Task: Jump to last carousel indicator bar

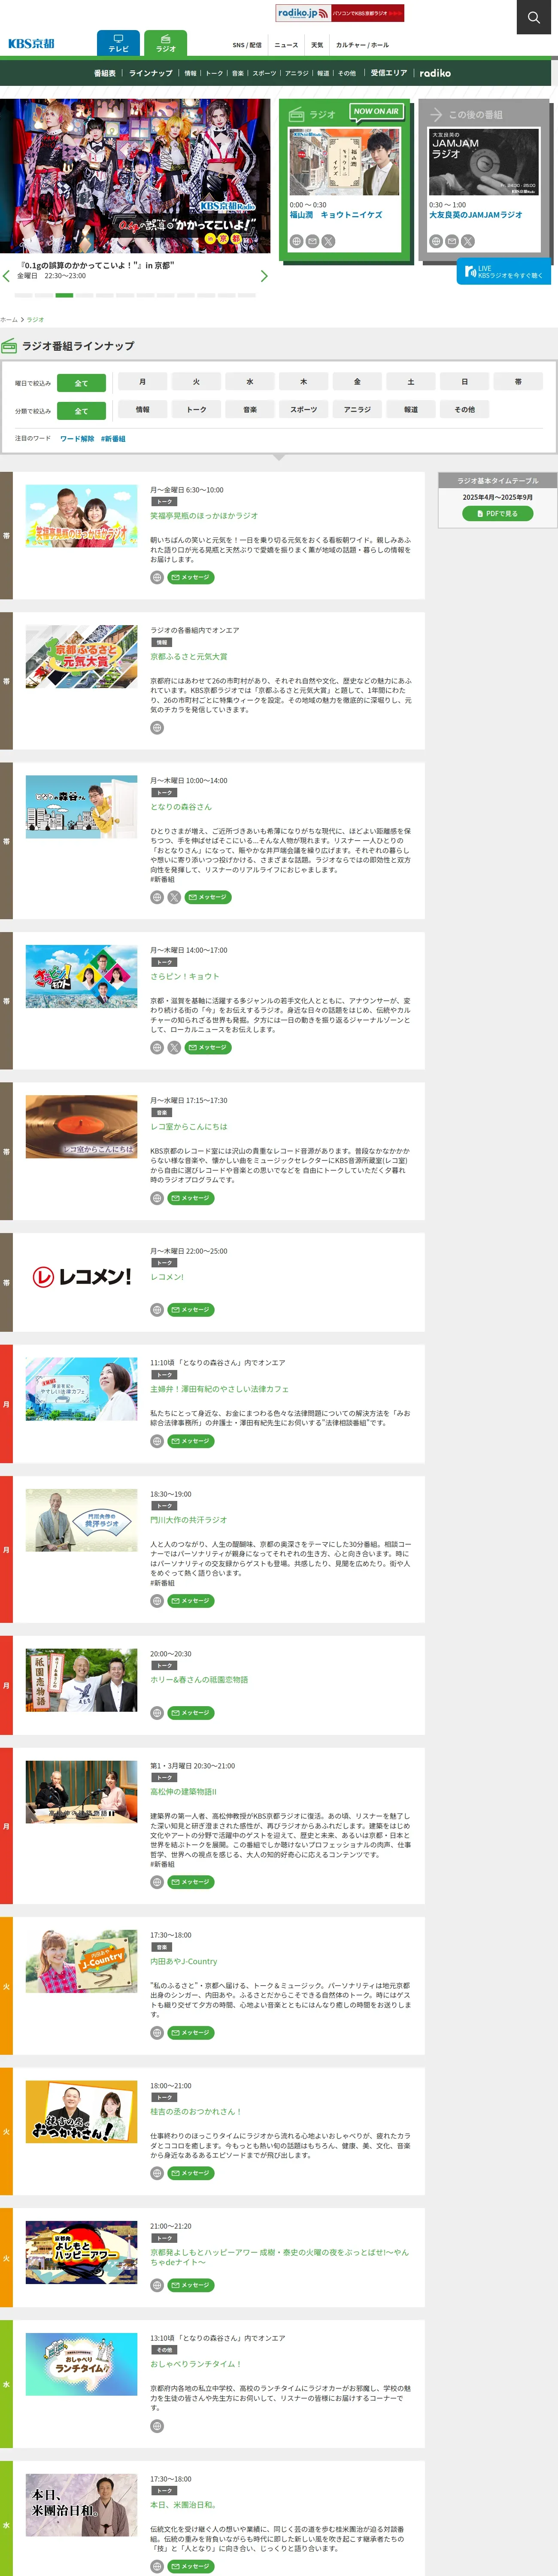Action: point(247,295)
